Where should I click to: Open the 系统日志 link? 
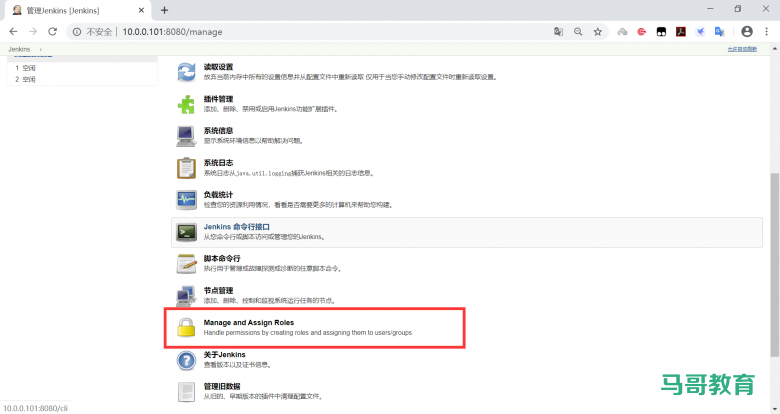coord(218,163)
